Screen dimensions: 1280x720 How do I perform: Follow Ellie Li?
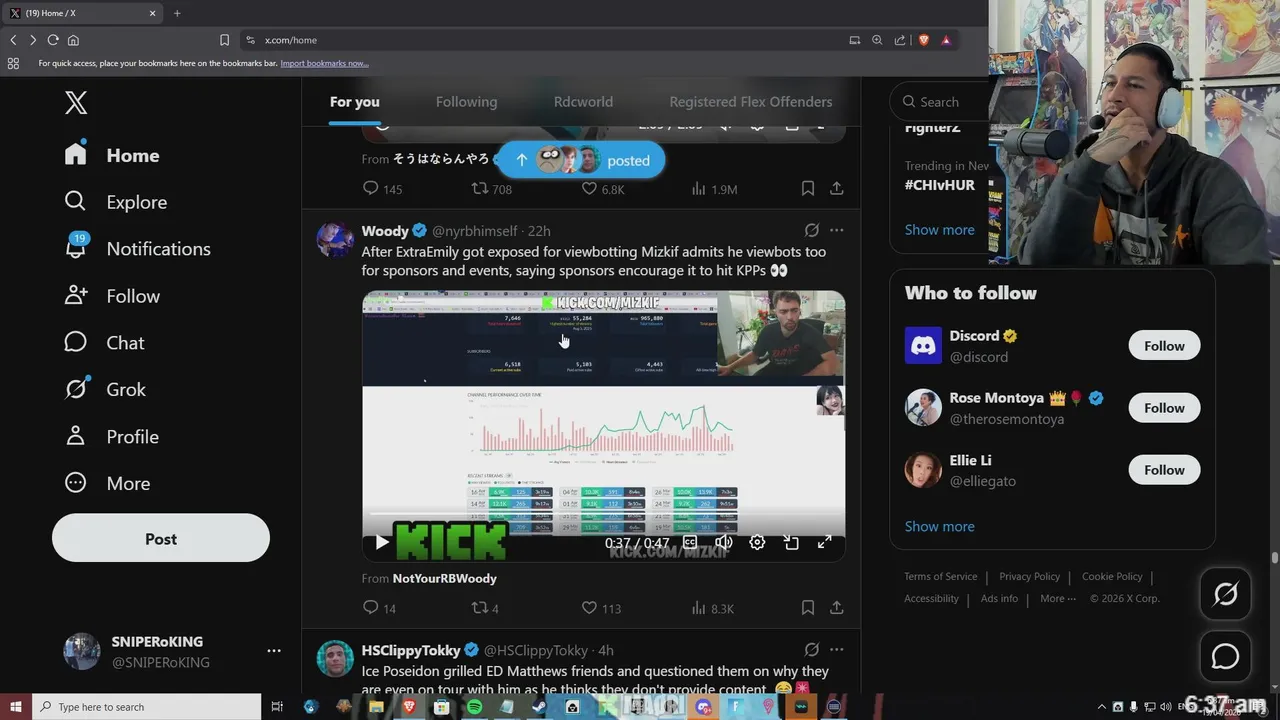1164,470
